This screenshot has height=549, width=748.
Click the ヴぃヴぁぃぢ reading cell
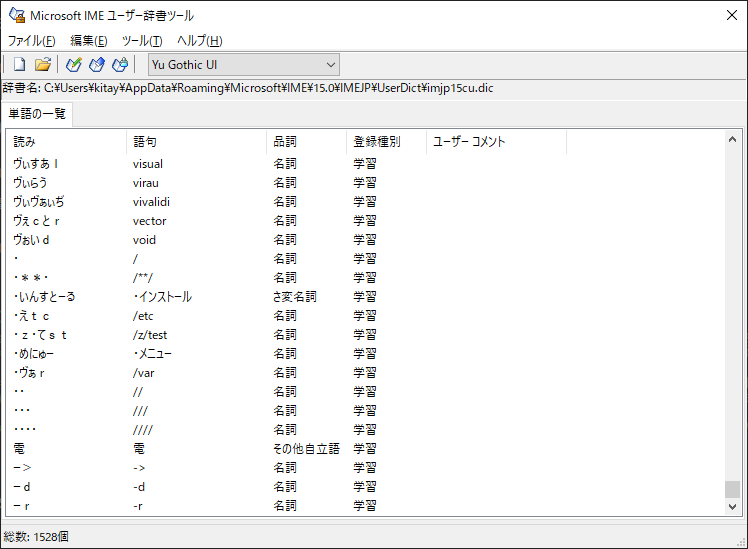[x=39, y=202]
